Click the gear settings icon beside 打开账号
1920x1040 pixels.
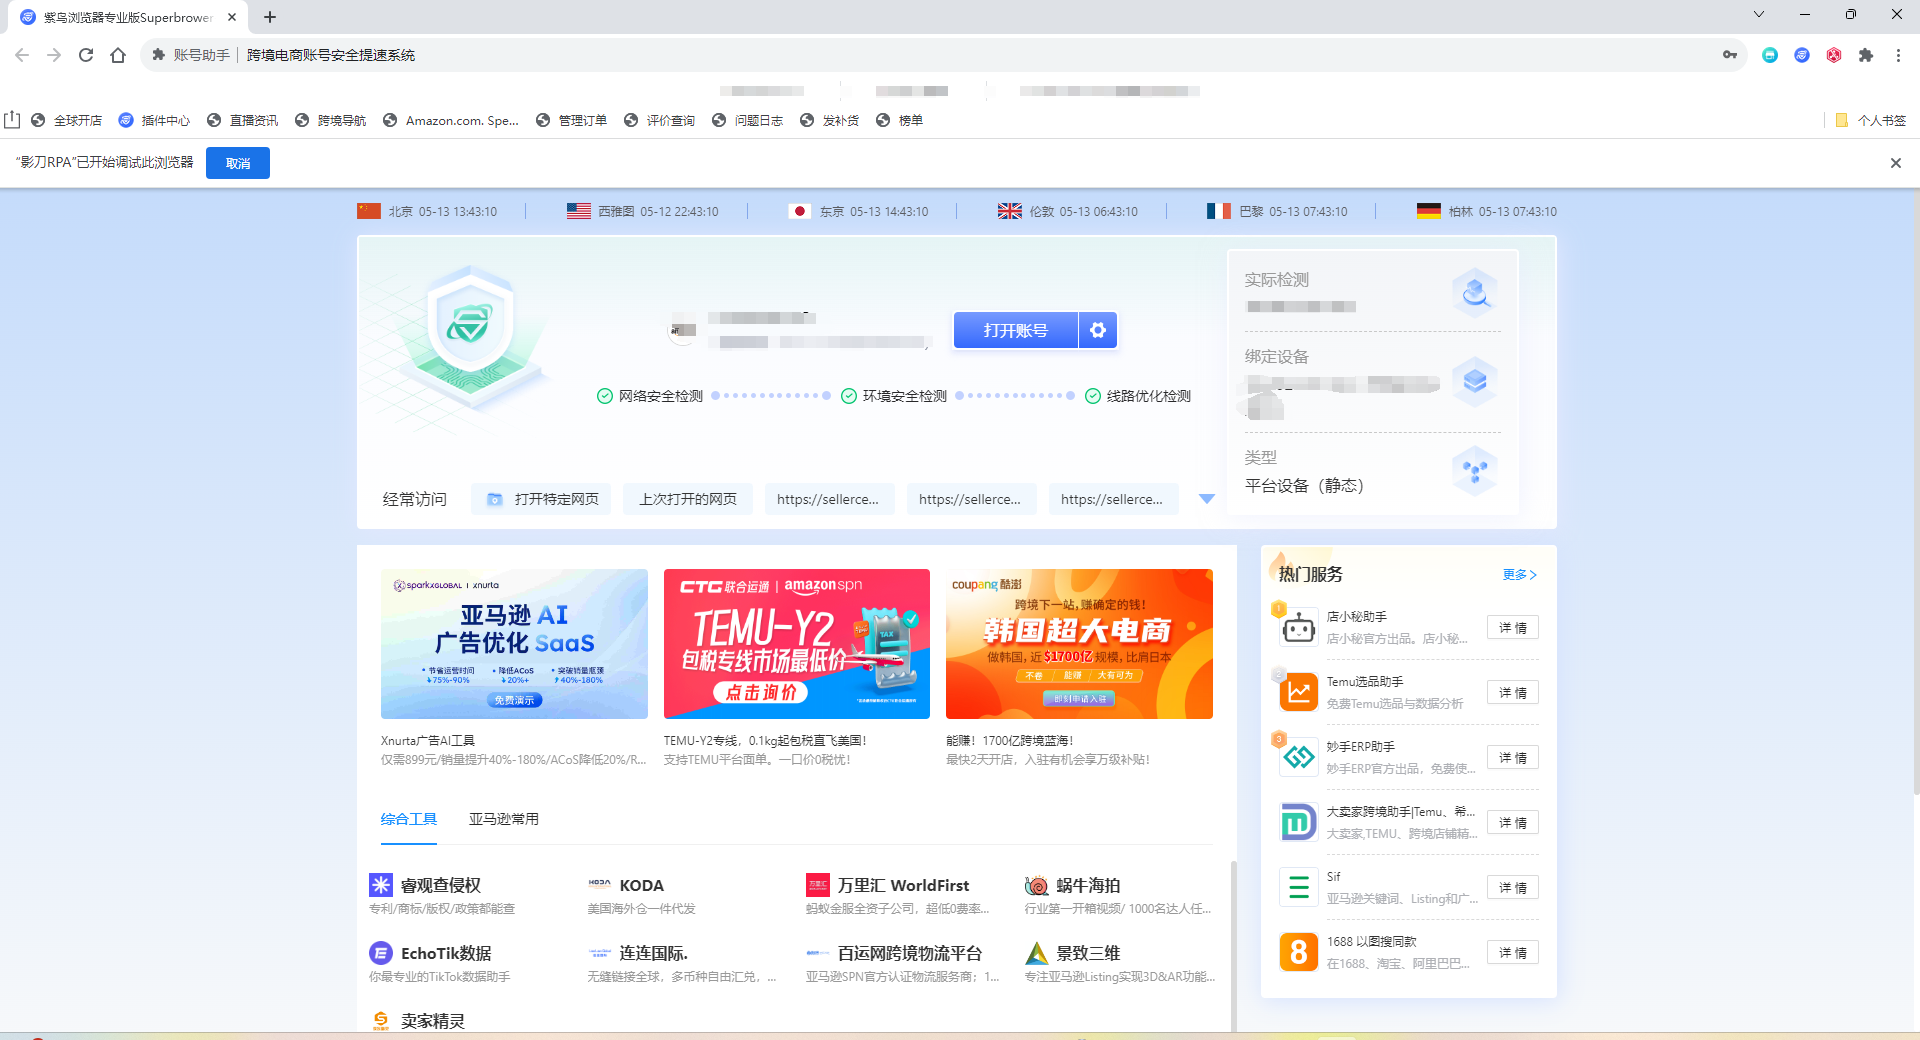pos(1097,330)
